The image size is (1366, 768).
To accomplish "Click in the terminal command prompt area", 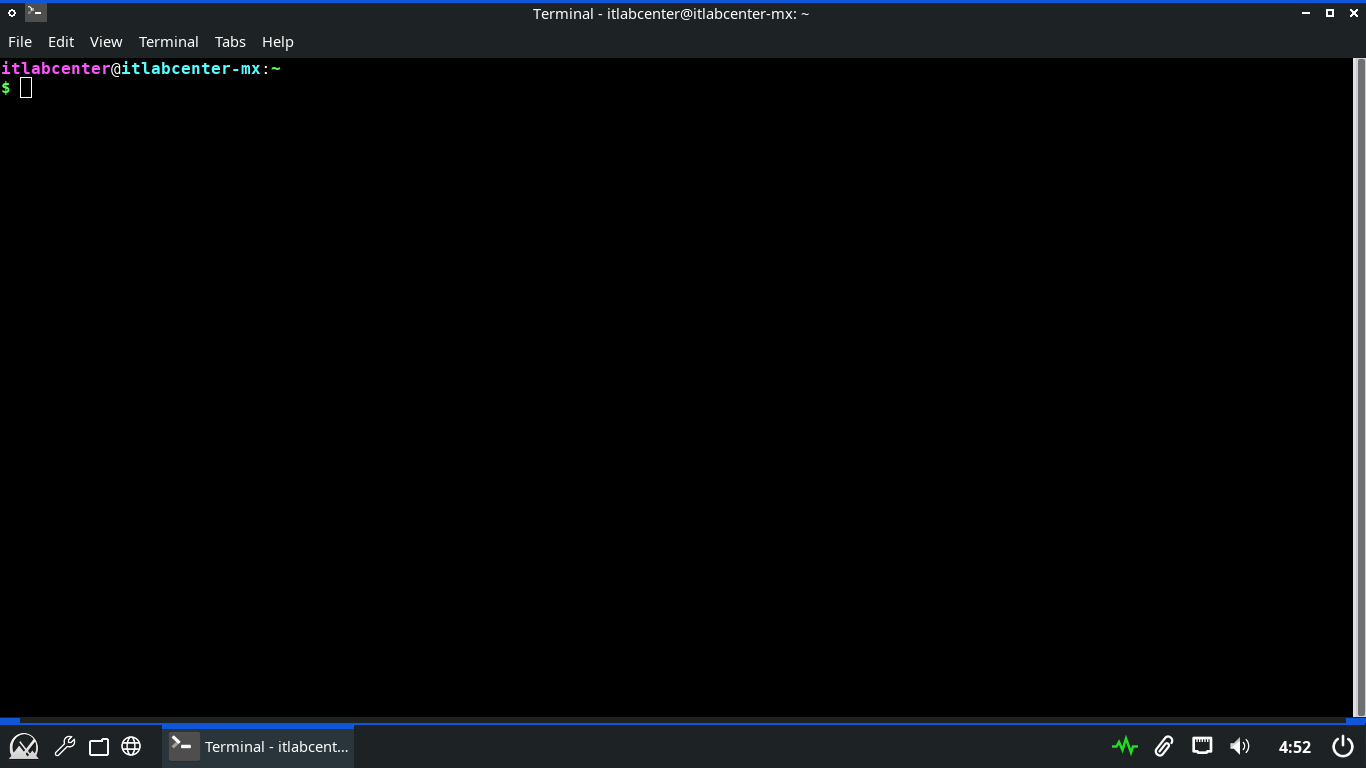I will (x=600, y=300).
